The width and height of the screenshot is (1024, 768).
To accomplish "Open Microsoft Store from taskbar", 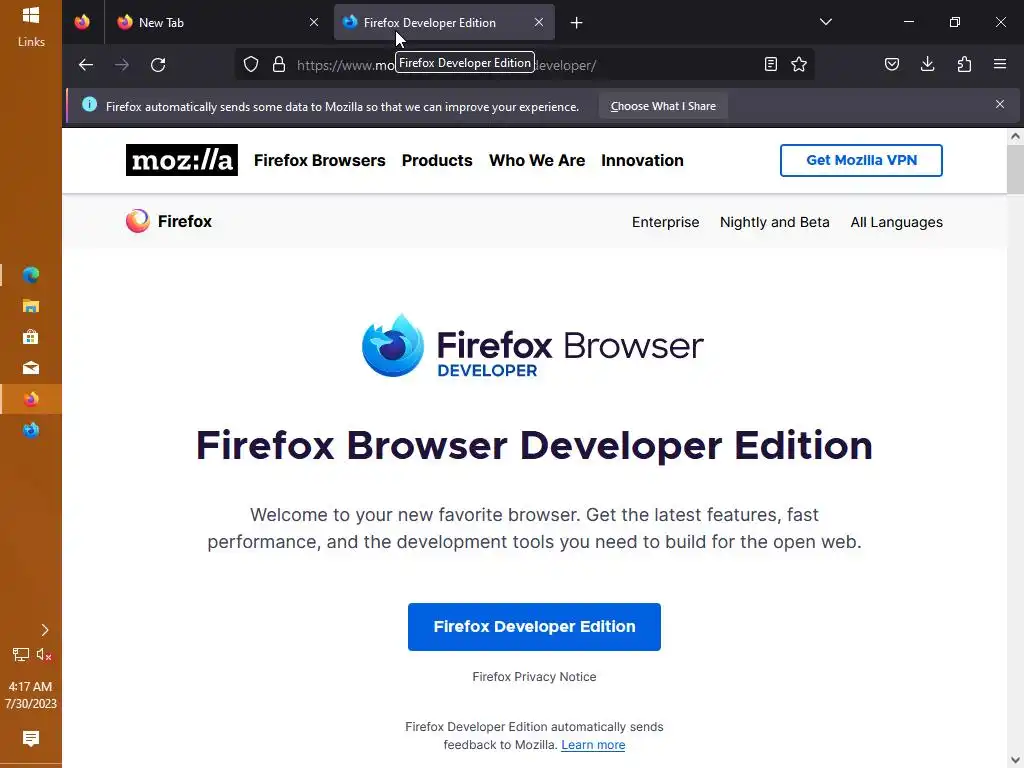I will point(31,337).
